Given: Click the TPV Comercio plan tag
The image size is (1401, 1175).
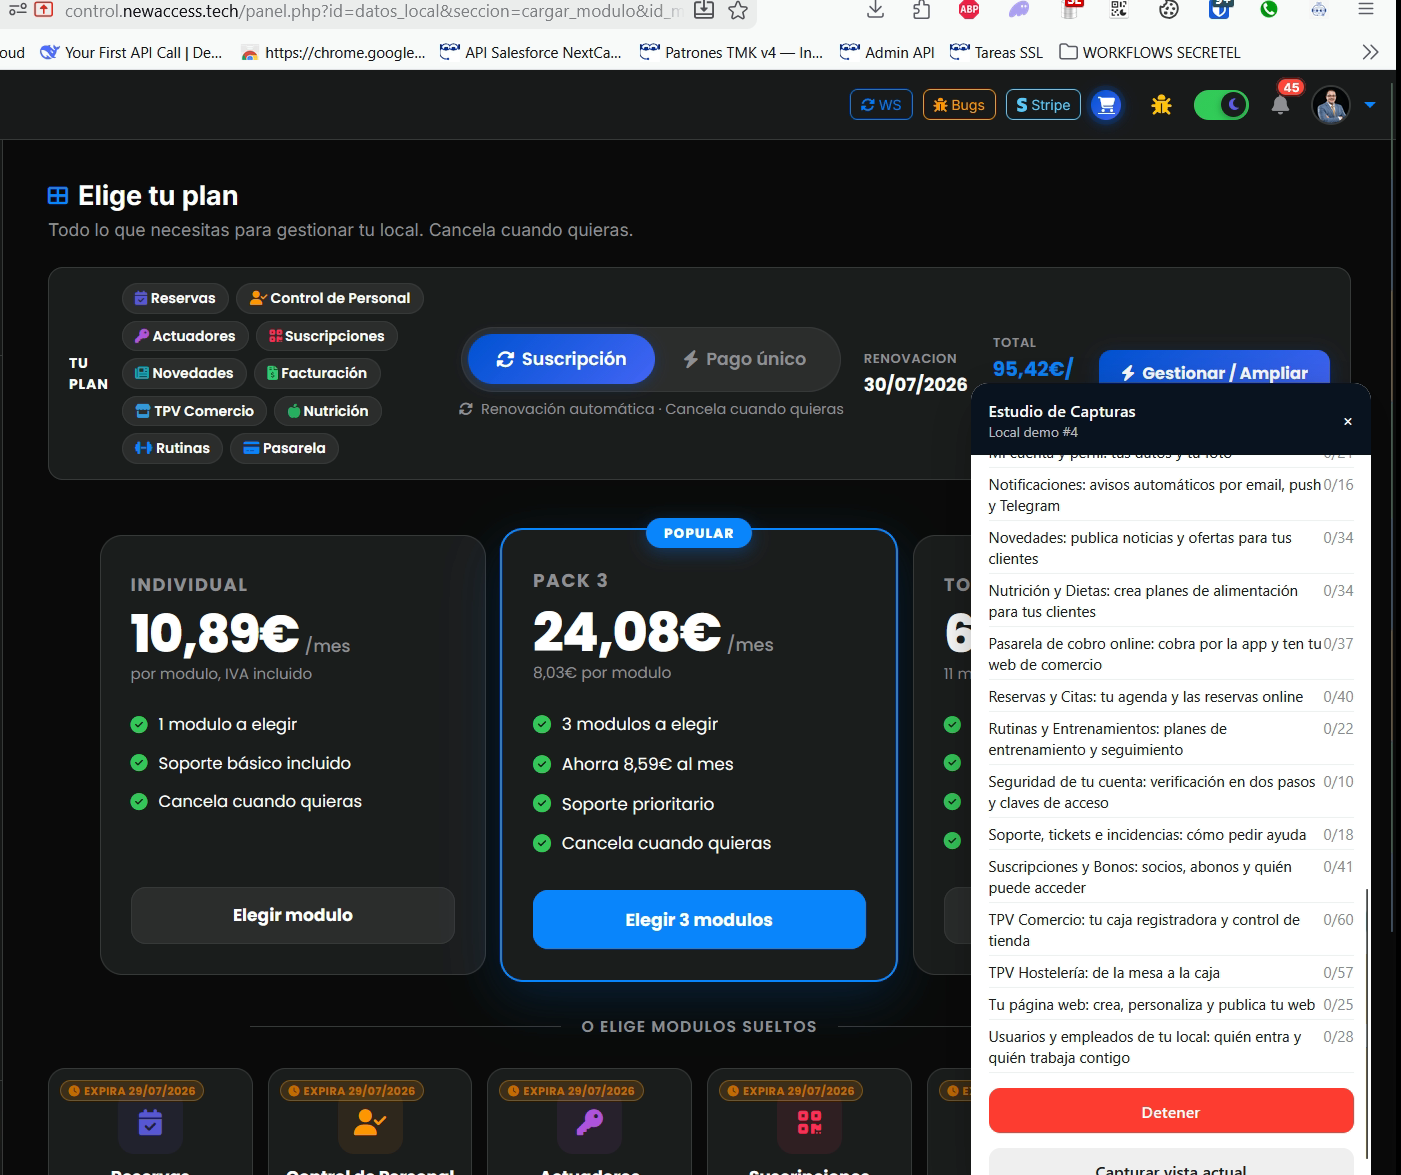Looking at the screenshot, I should (x=194, y=411).
